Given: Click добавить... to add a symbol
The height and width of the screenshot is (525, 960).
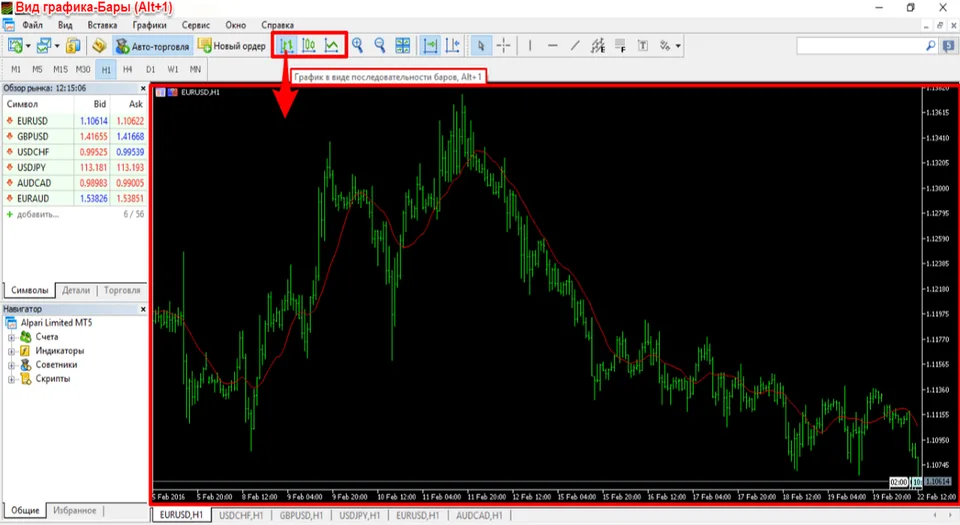Looking at the screenshot, I should coord(37,214).
